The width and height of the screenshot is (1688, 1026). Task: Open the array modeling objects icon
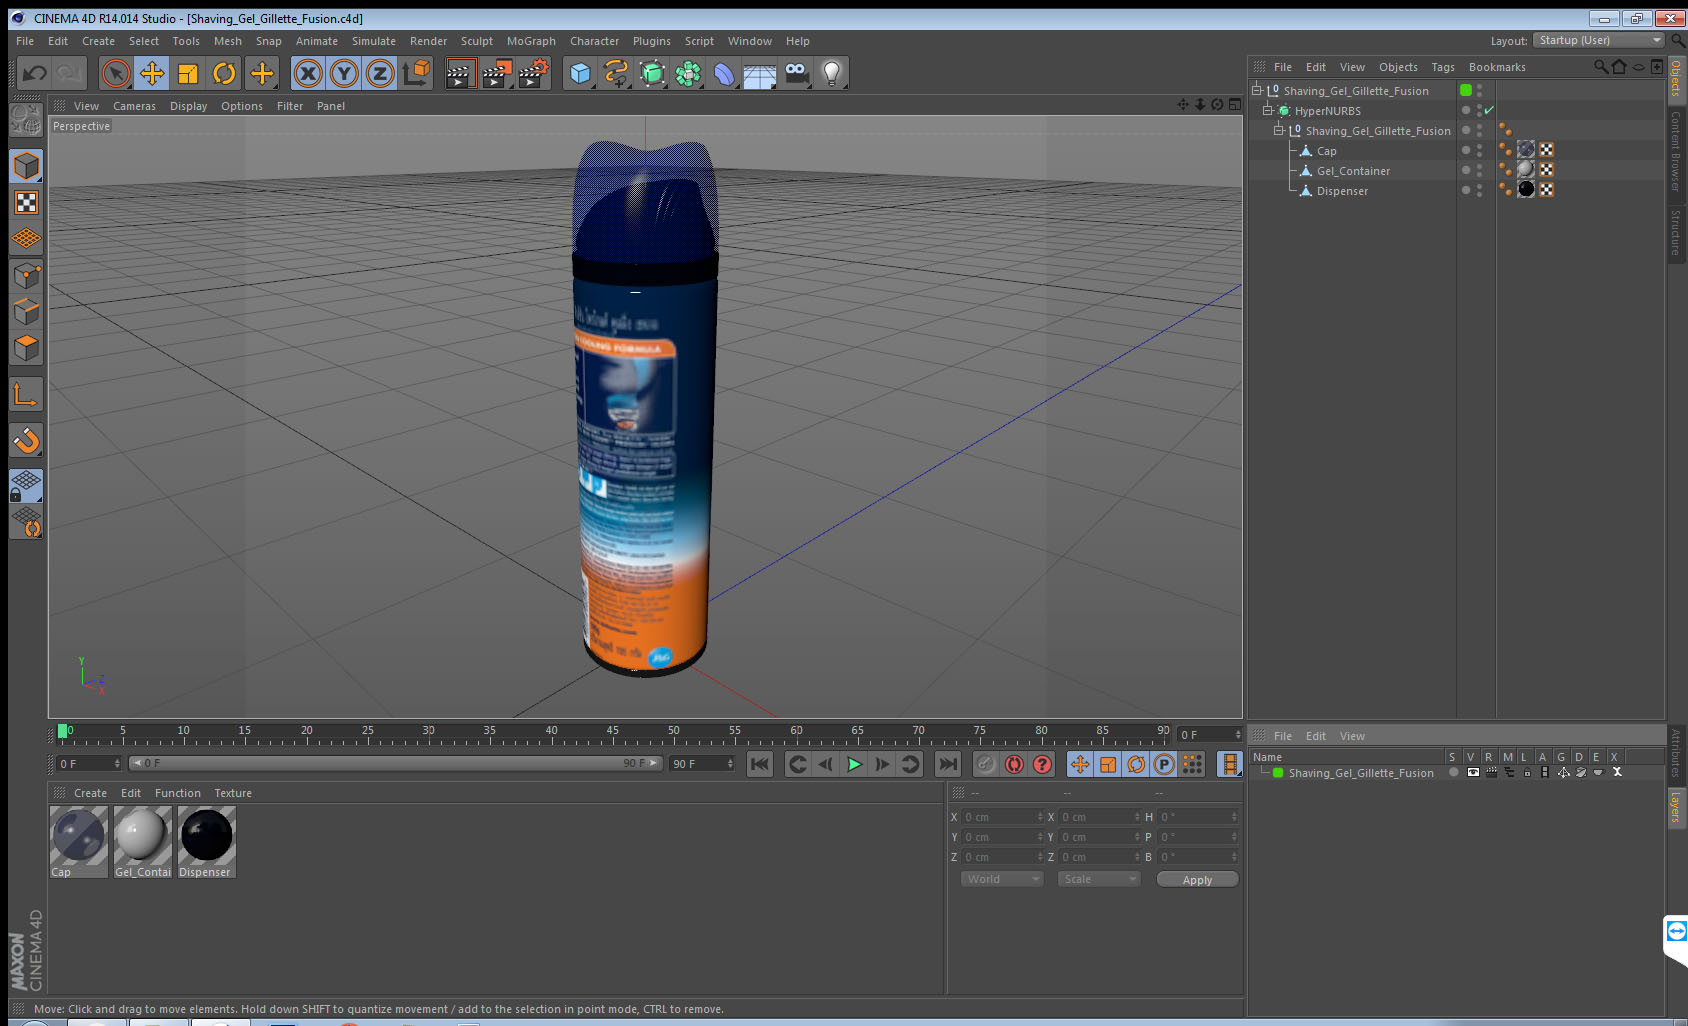[x=688, y=73]
